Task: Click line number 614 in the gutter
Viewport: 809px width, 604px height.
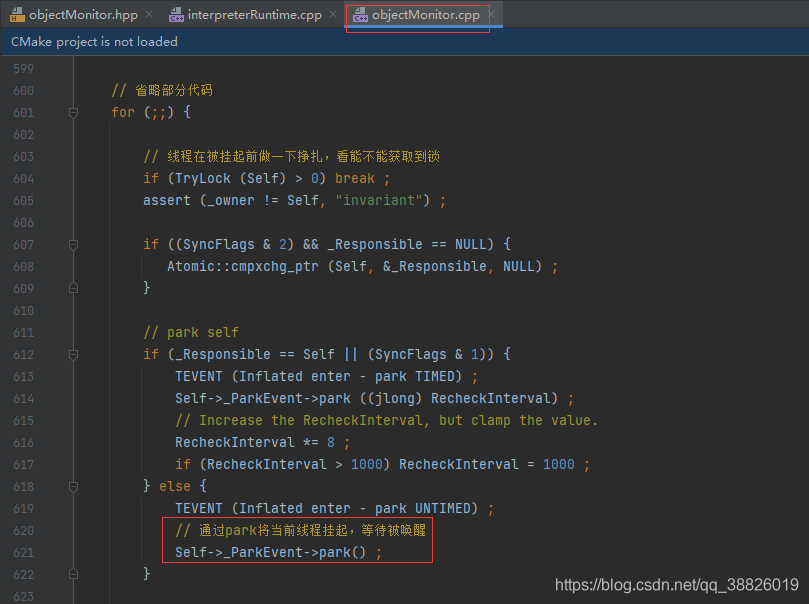Action: [x=24, y=399]
